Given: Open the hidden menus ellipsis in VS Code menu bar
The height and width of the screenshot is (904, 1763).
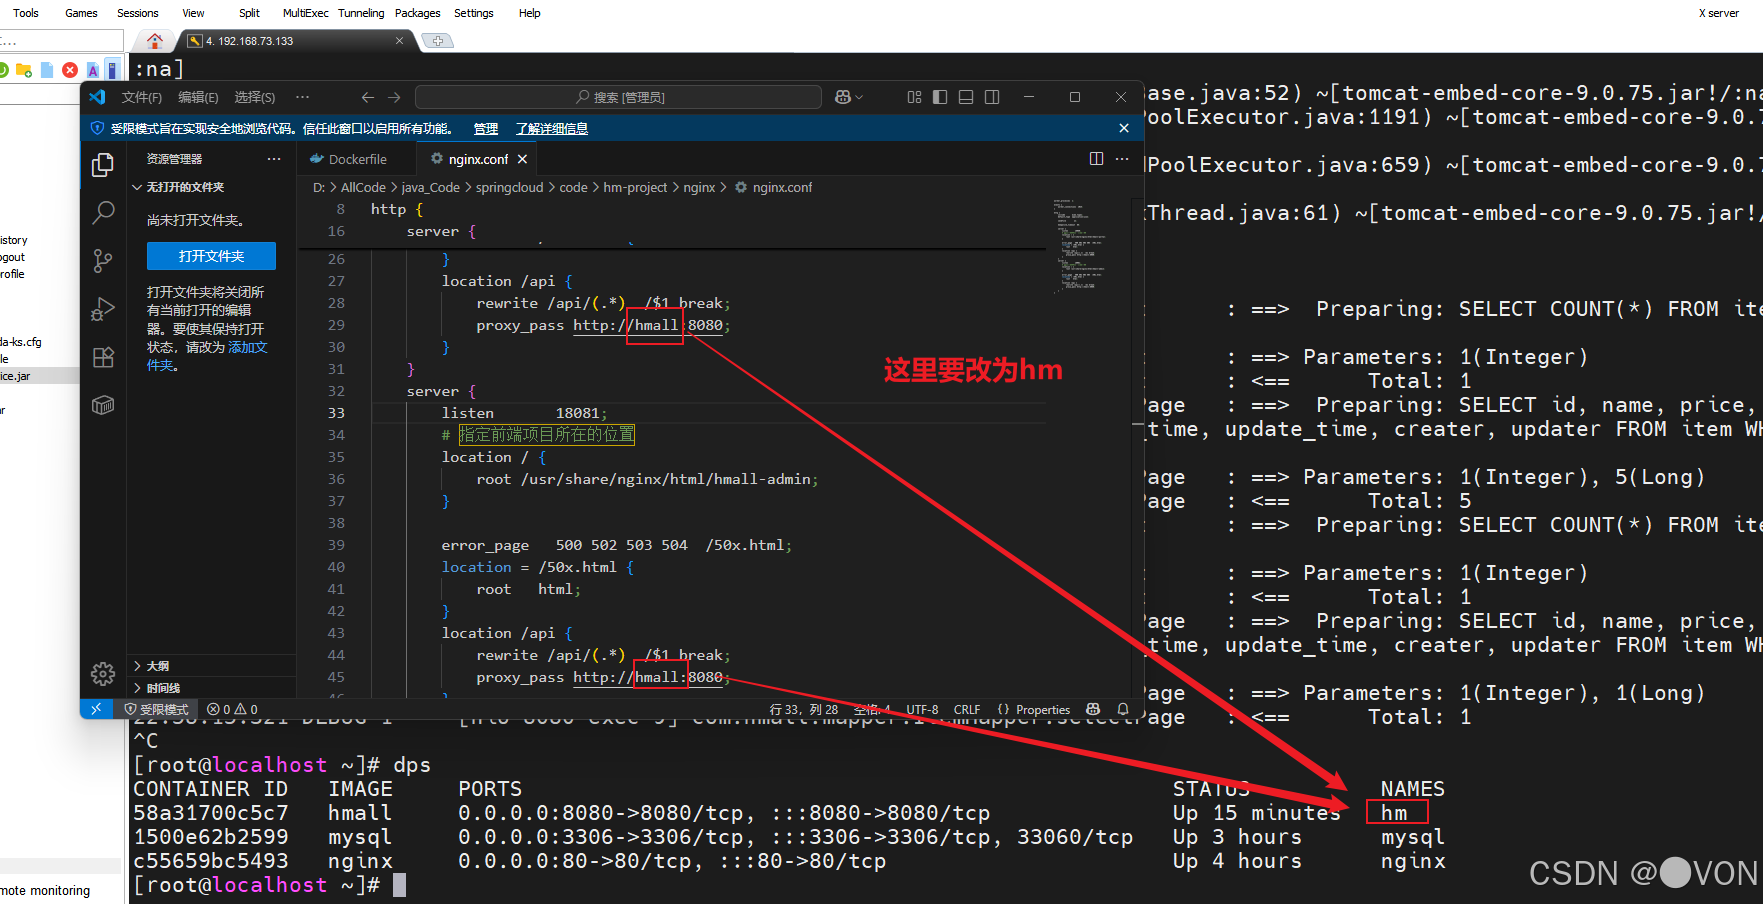Looking at the screenshot, I should pyautogui.click(x=302, y=97).
